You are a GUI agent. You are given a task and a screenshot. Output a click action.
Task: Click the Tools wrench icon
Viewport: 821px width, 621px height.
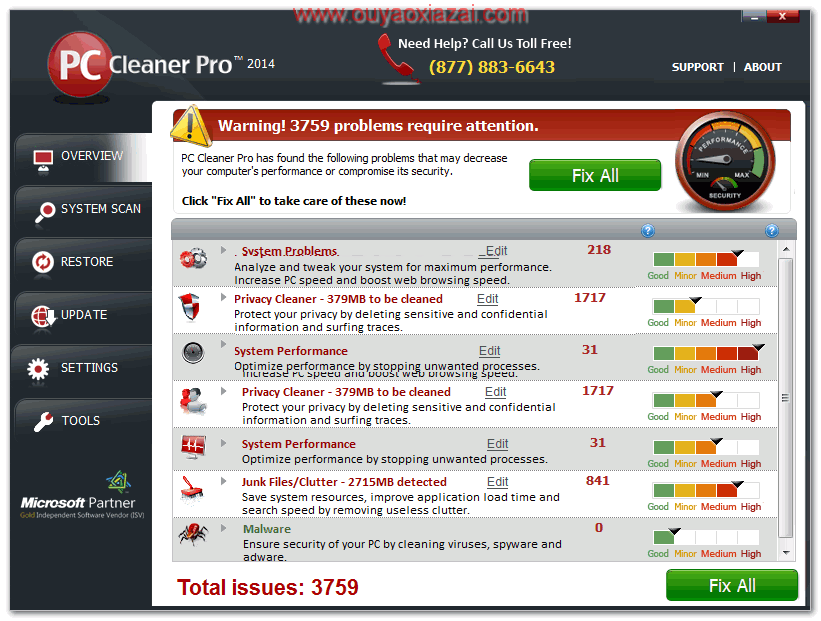click(x=43, y=422)
